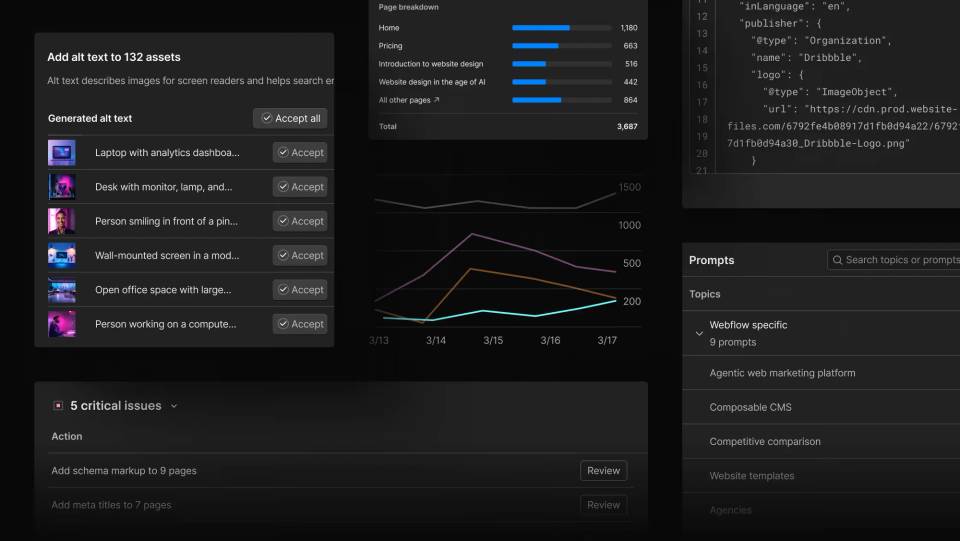Select the Pricing row in Page breakdown

(508, 46)
